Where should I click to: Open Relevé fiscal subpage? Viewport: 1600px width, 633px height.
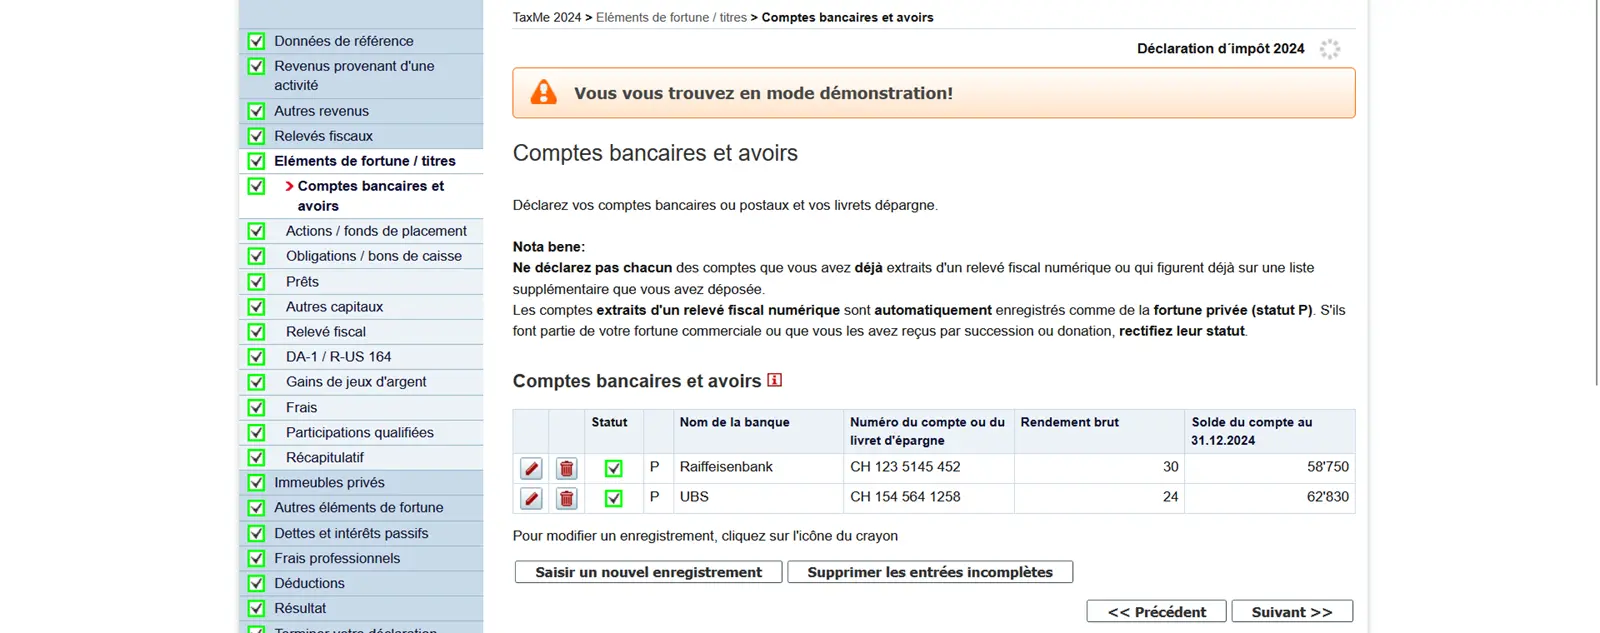point(326,332)
